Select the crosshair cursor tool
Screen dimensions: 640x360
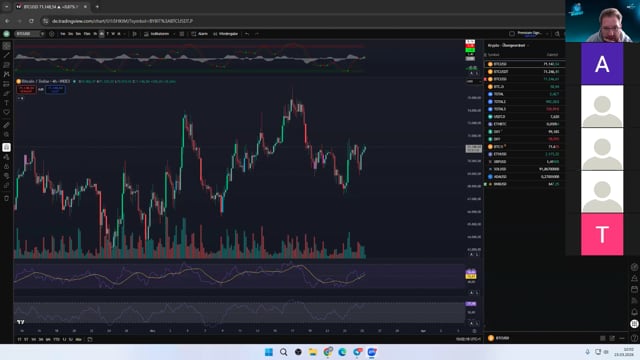point(7,46)
